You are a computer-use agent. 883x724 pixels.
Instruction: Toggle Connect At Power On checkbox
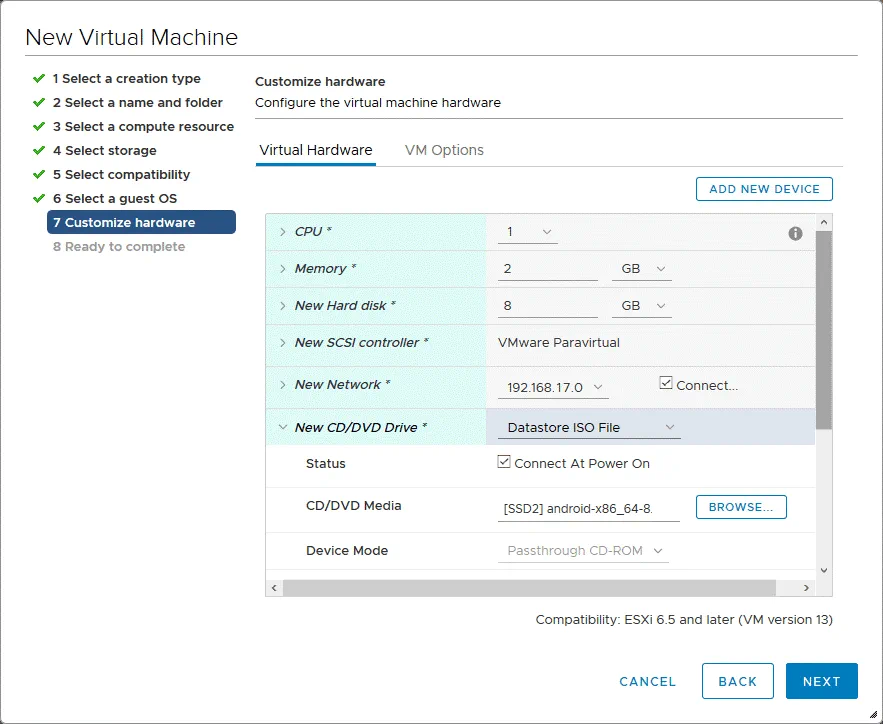tap(505, 463)
